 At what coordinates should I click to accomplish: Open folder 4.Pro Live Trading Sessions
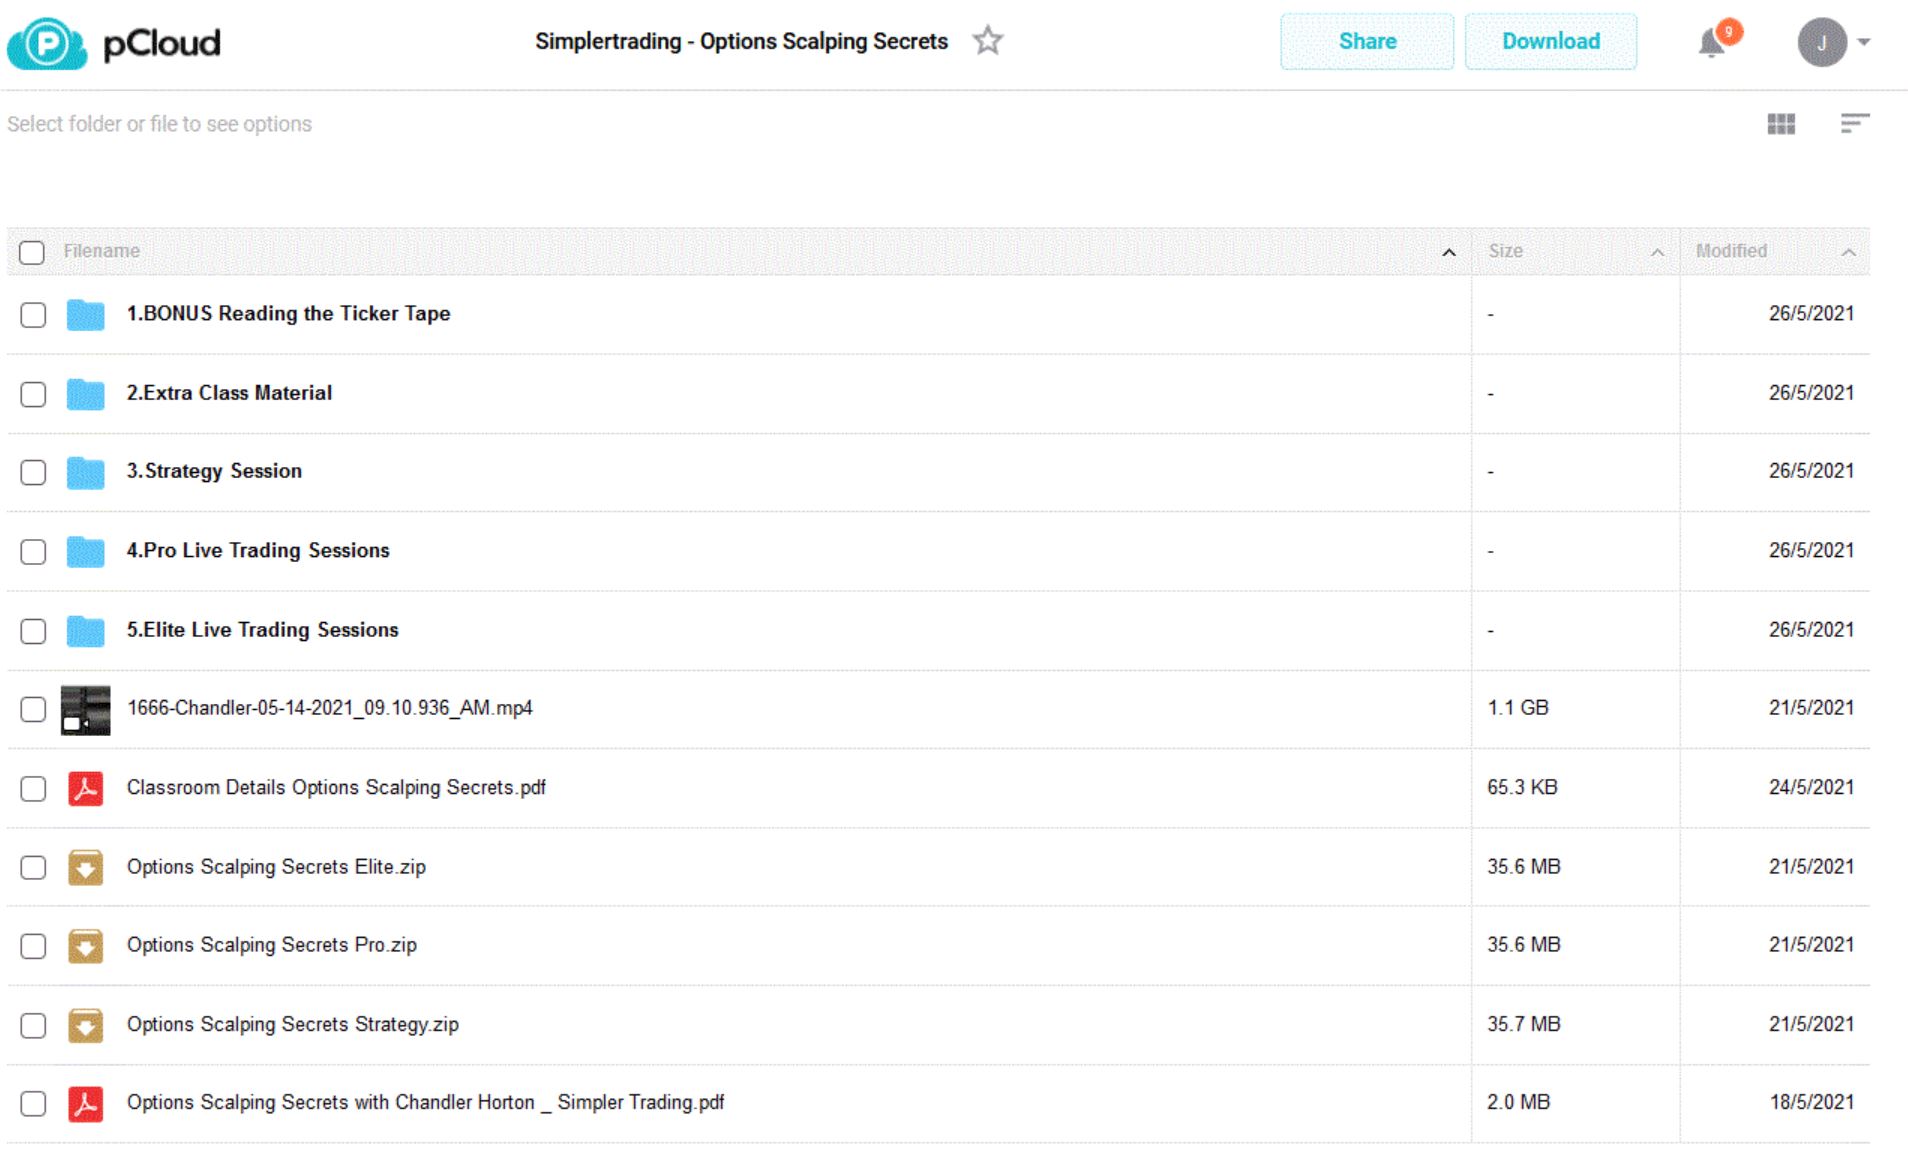coord(258,551)
